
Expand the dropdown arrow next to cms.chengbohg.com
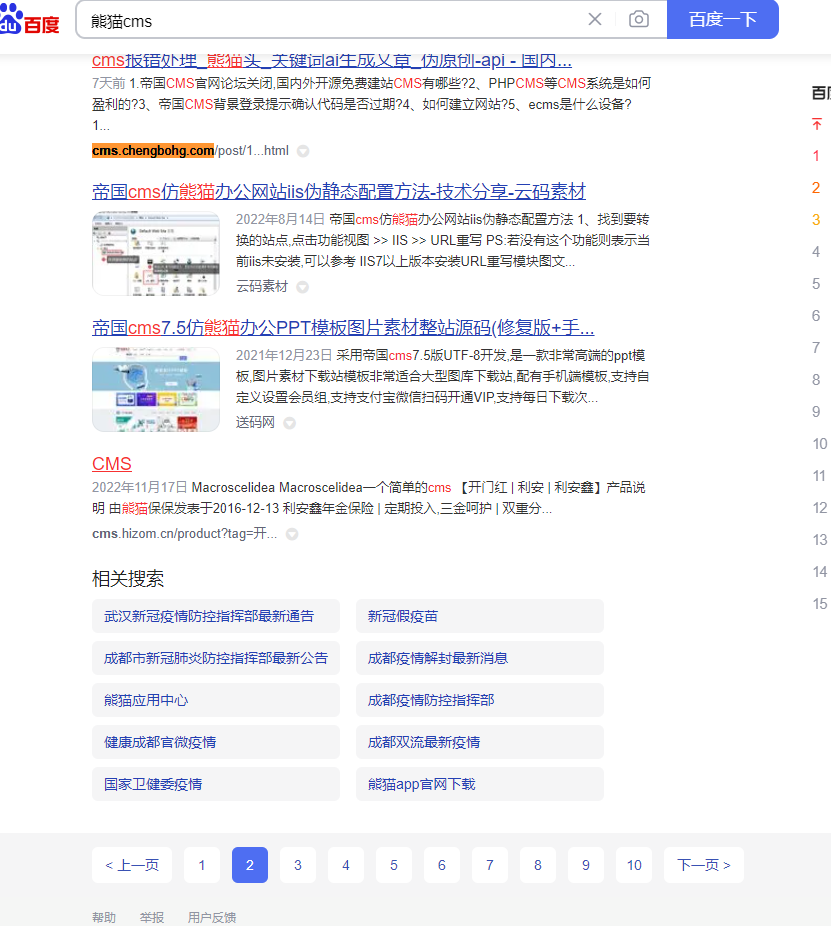[x=303, y=151]
